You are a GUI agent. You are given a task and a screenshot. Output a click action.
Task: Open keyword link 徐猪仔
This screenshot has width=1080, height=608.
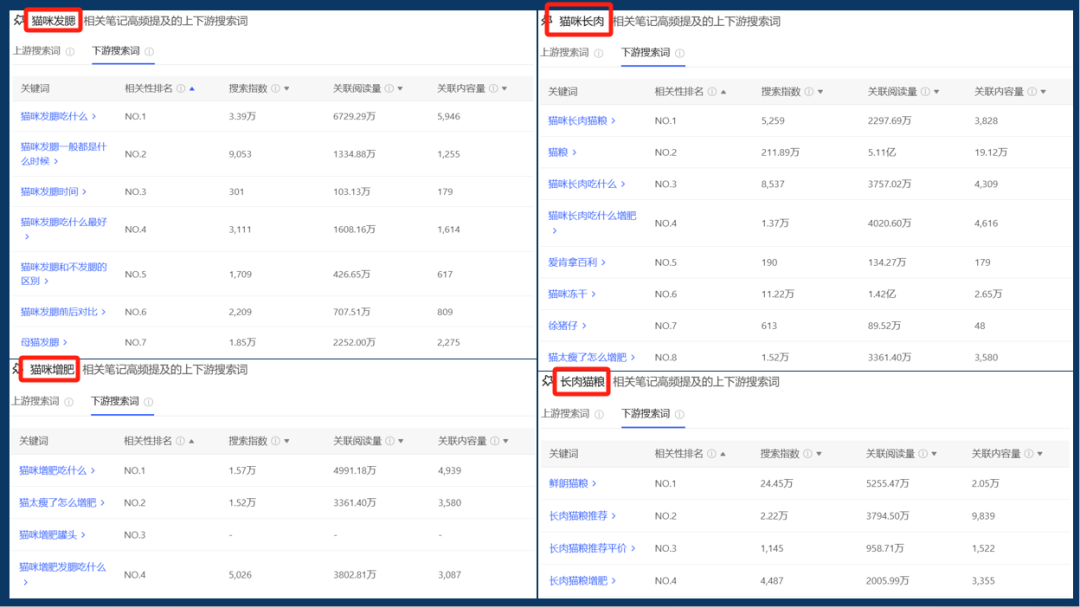click(x=568, y=326)
